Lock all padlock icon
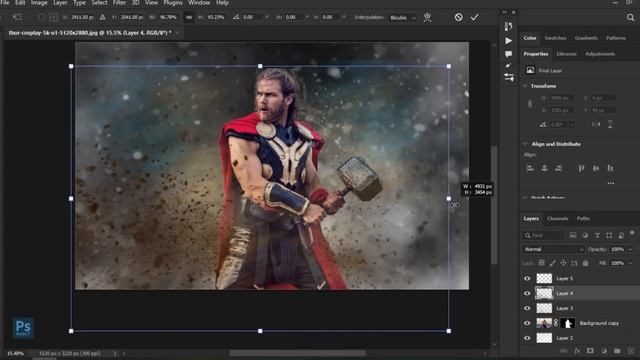 pyautogui.click(x=585, y=263)
